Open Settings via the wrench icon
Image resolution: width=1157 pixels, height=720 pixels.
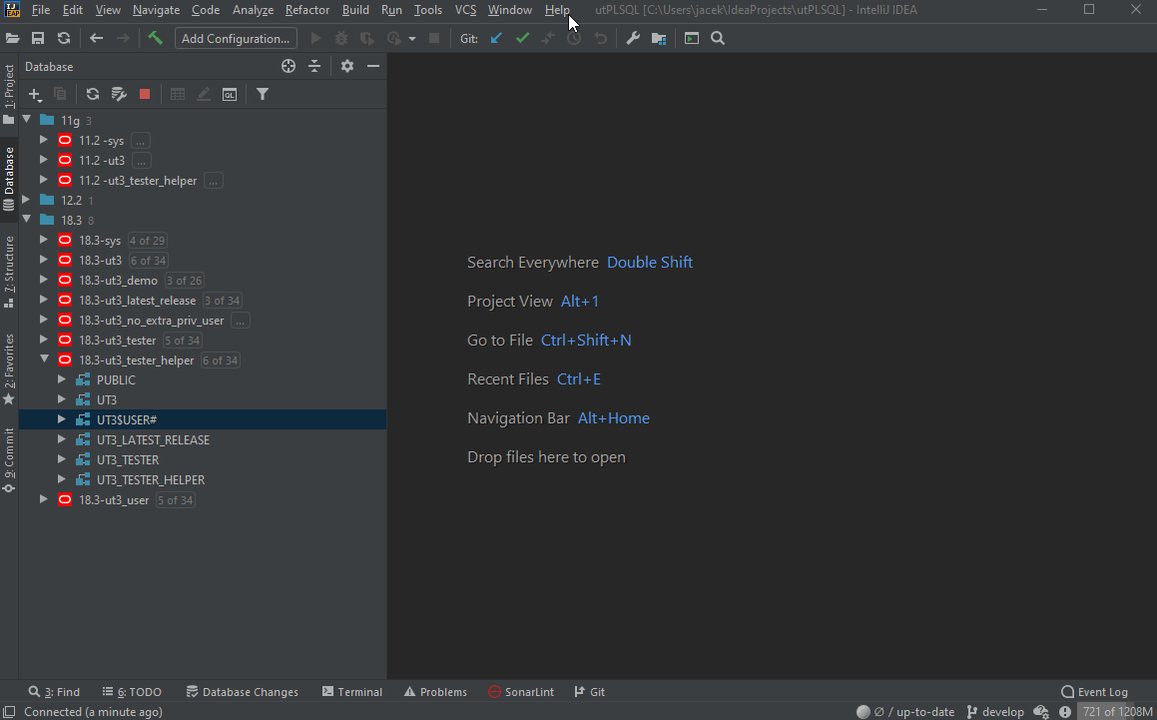click(x=632, y=38)
